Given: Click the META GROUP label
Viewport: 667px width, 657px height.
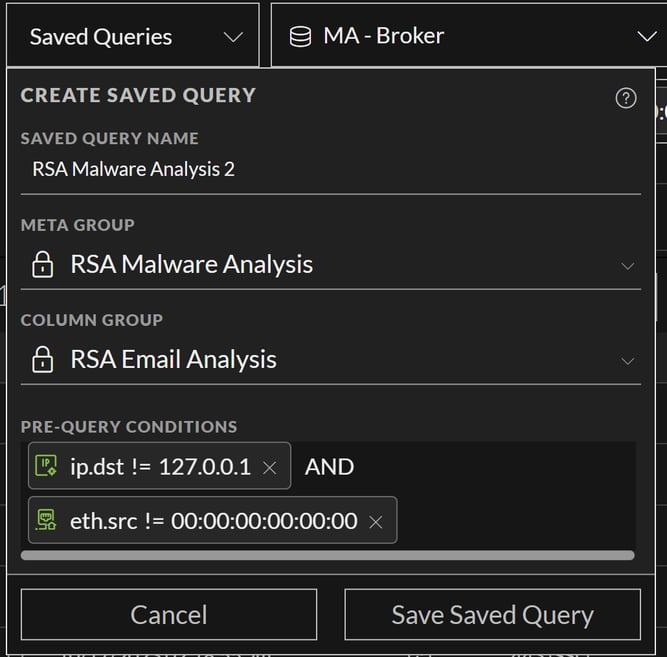Looking at the screenshot, I should click(x=78, y=225).
